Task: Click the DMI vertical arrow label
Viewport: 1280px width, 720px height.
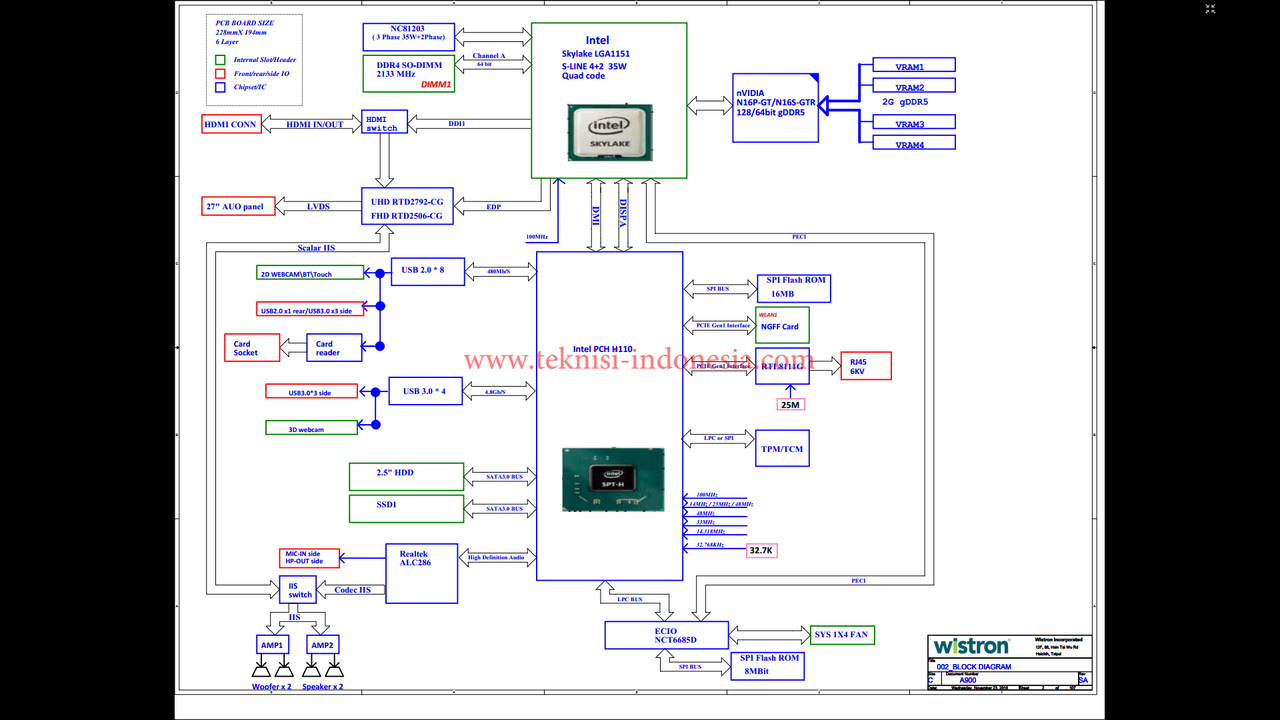Action: (596, 215)
